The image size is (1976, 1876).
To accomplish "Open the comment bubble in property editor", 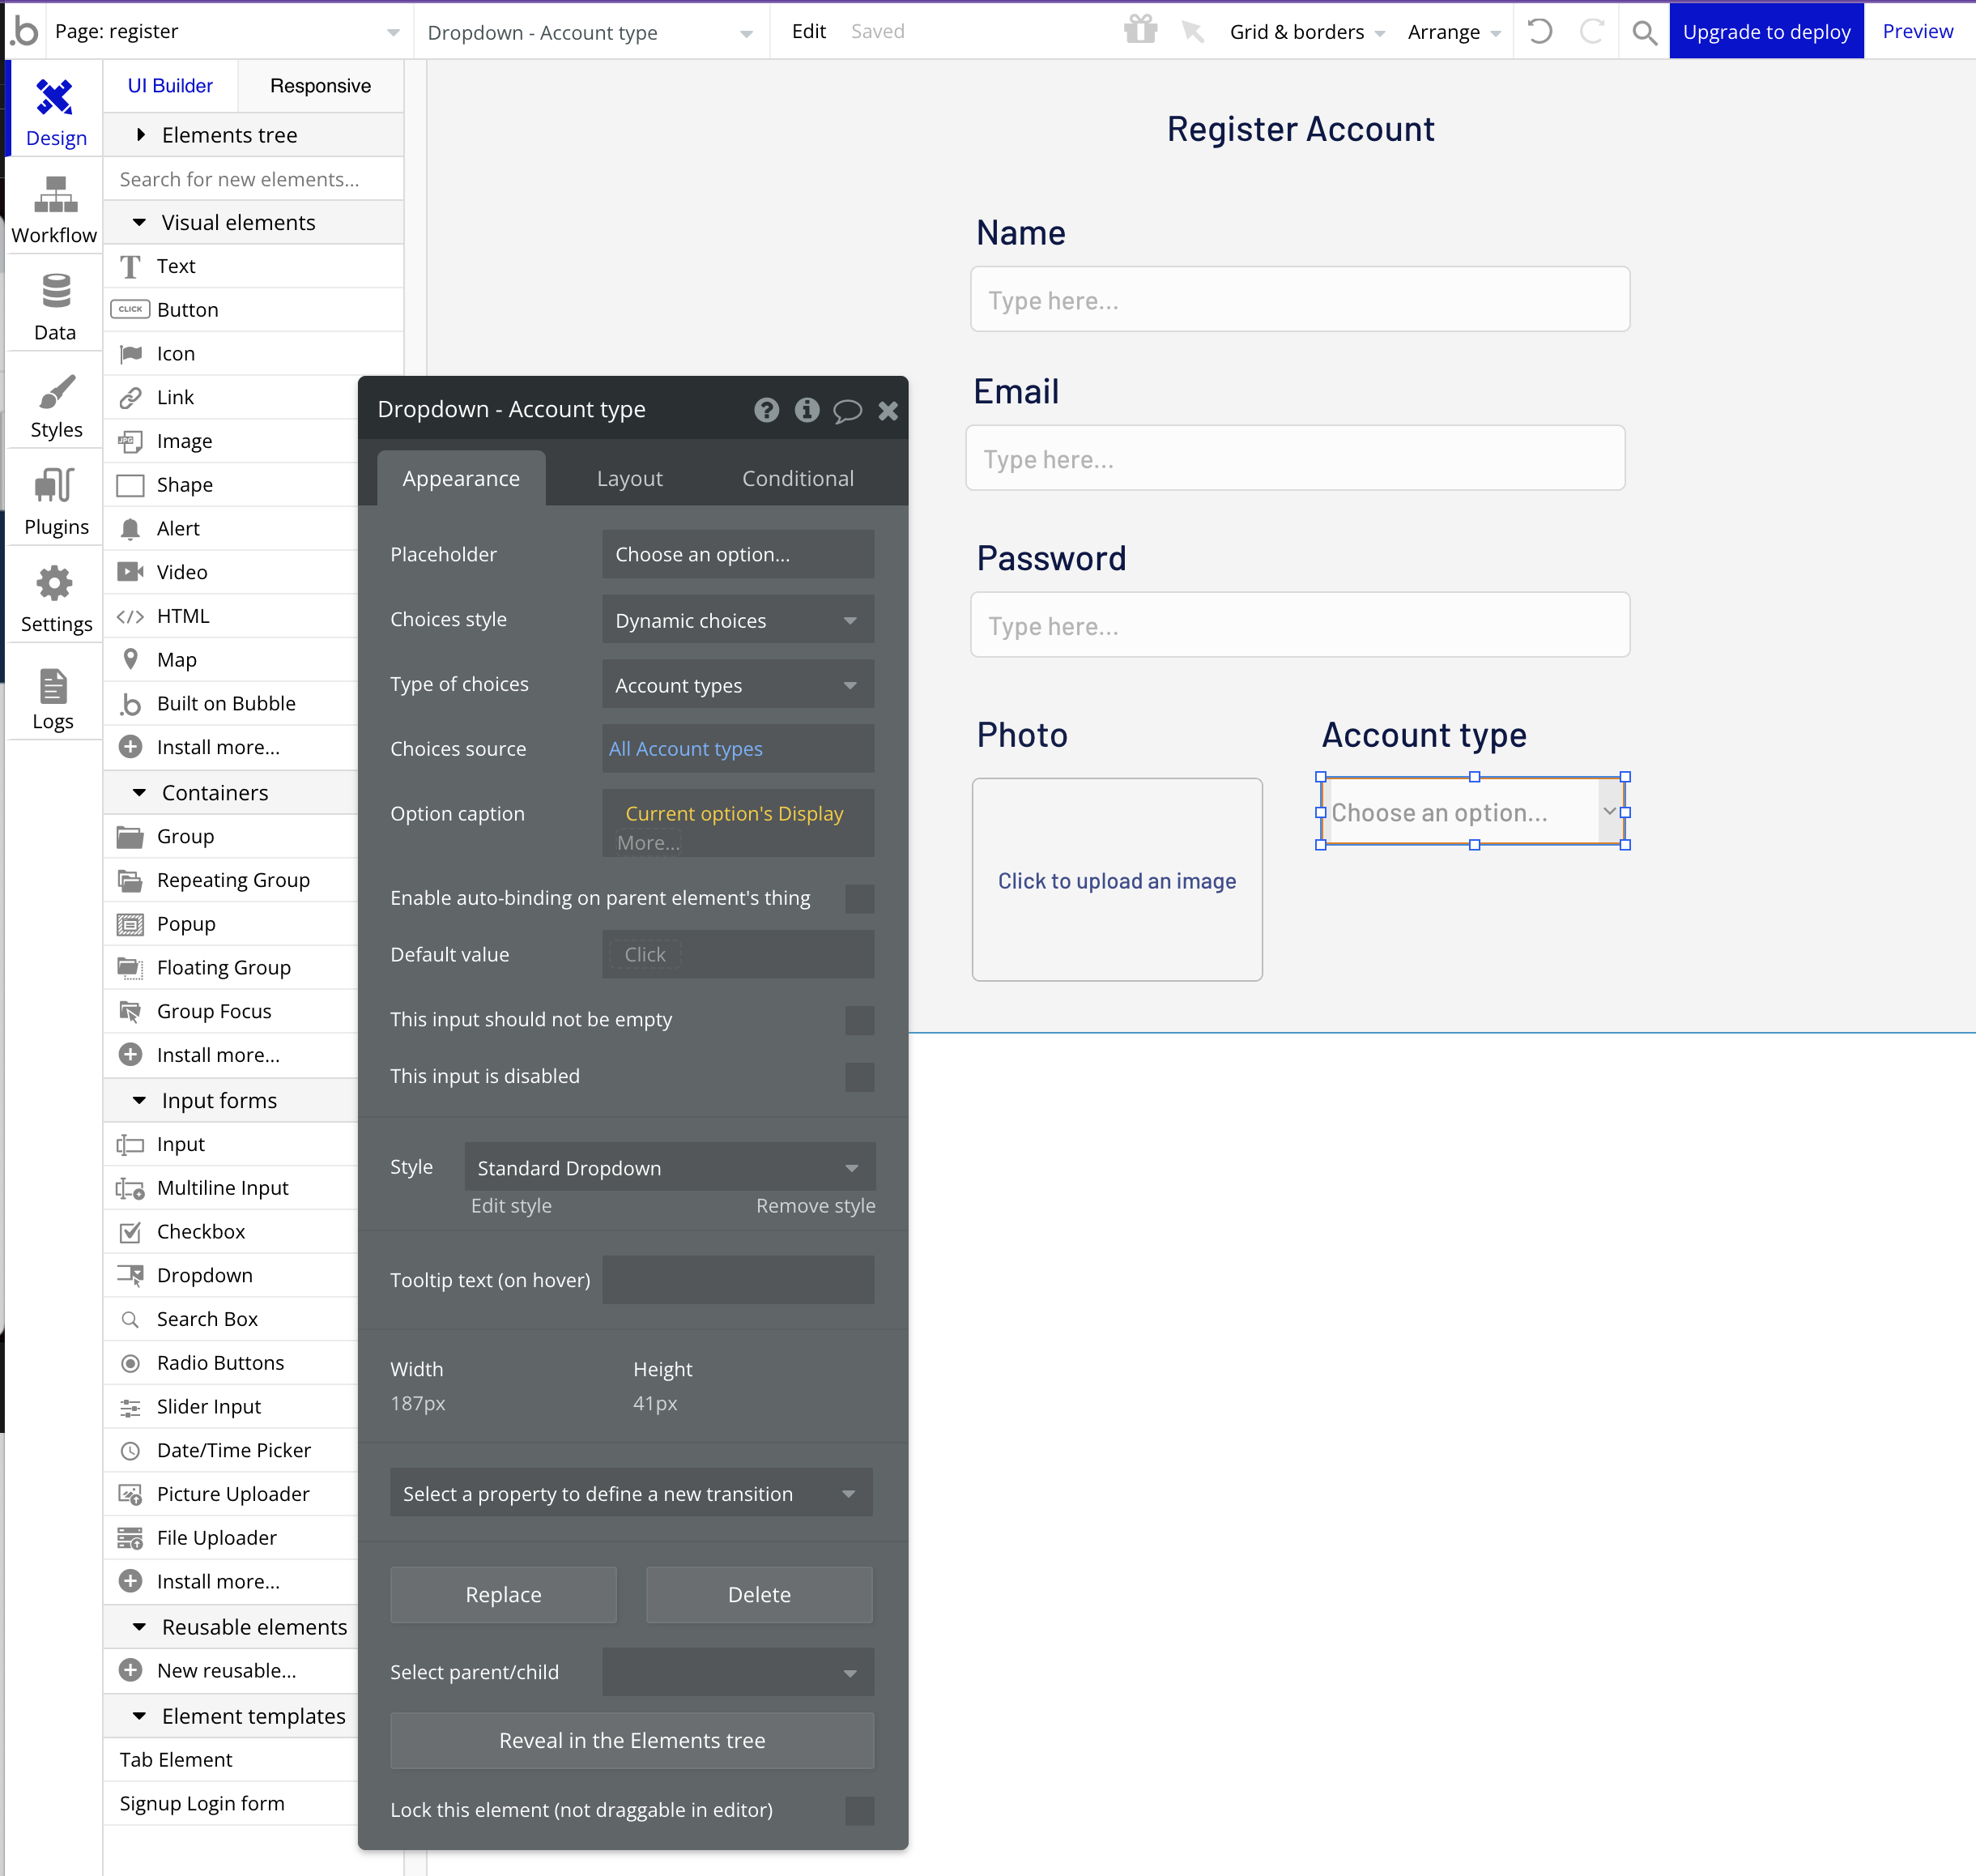I will (x=847, y=410).
